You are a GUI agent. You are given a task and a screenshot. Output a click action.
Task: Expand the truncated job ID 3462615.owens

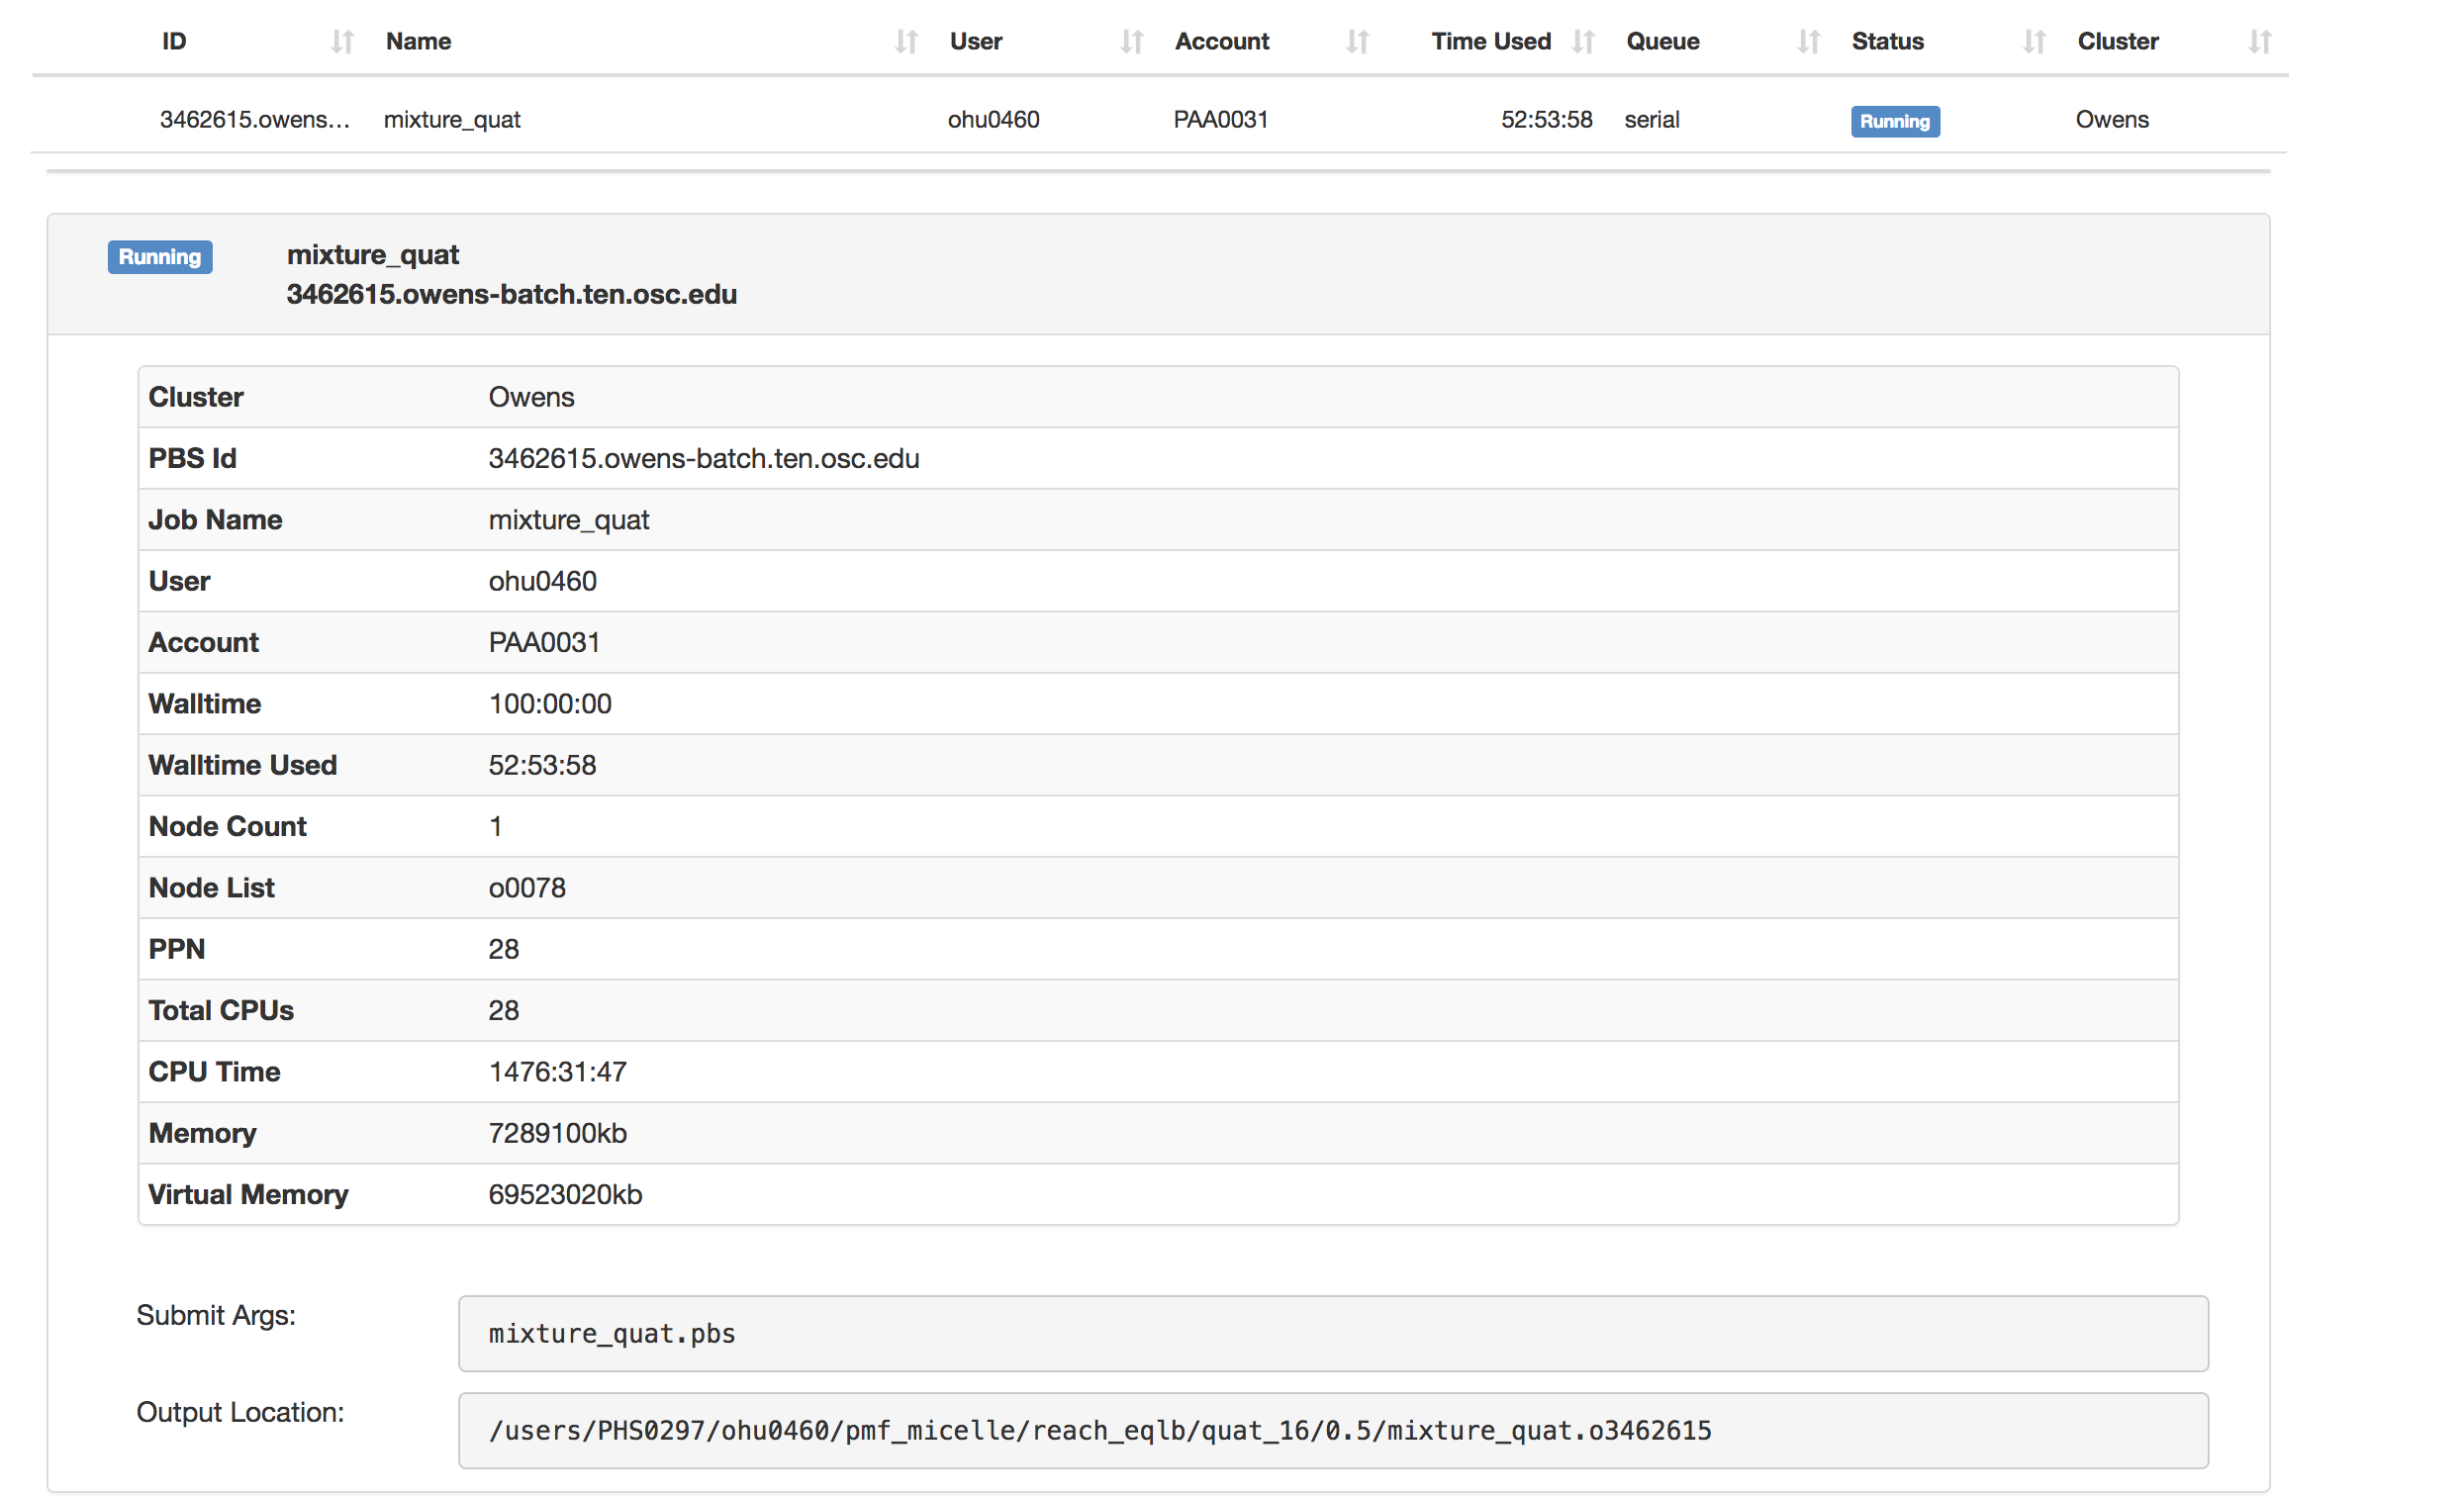(x=256, y=119)
